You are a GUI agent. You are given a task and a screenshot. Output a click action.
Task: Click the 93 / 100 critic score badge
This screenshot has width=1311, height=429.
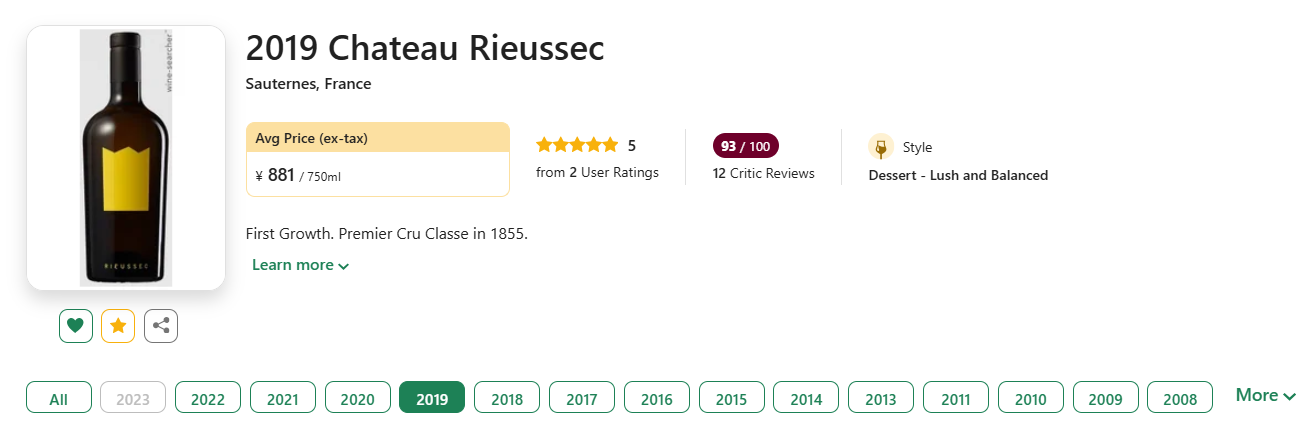coord(745,146)
